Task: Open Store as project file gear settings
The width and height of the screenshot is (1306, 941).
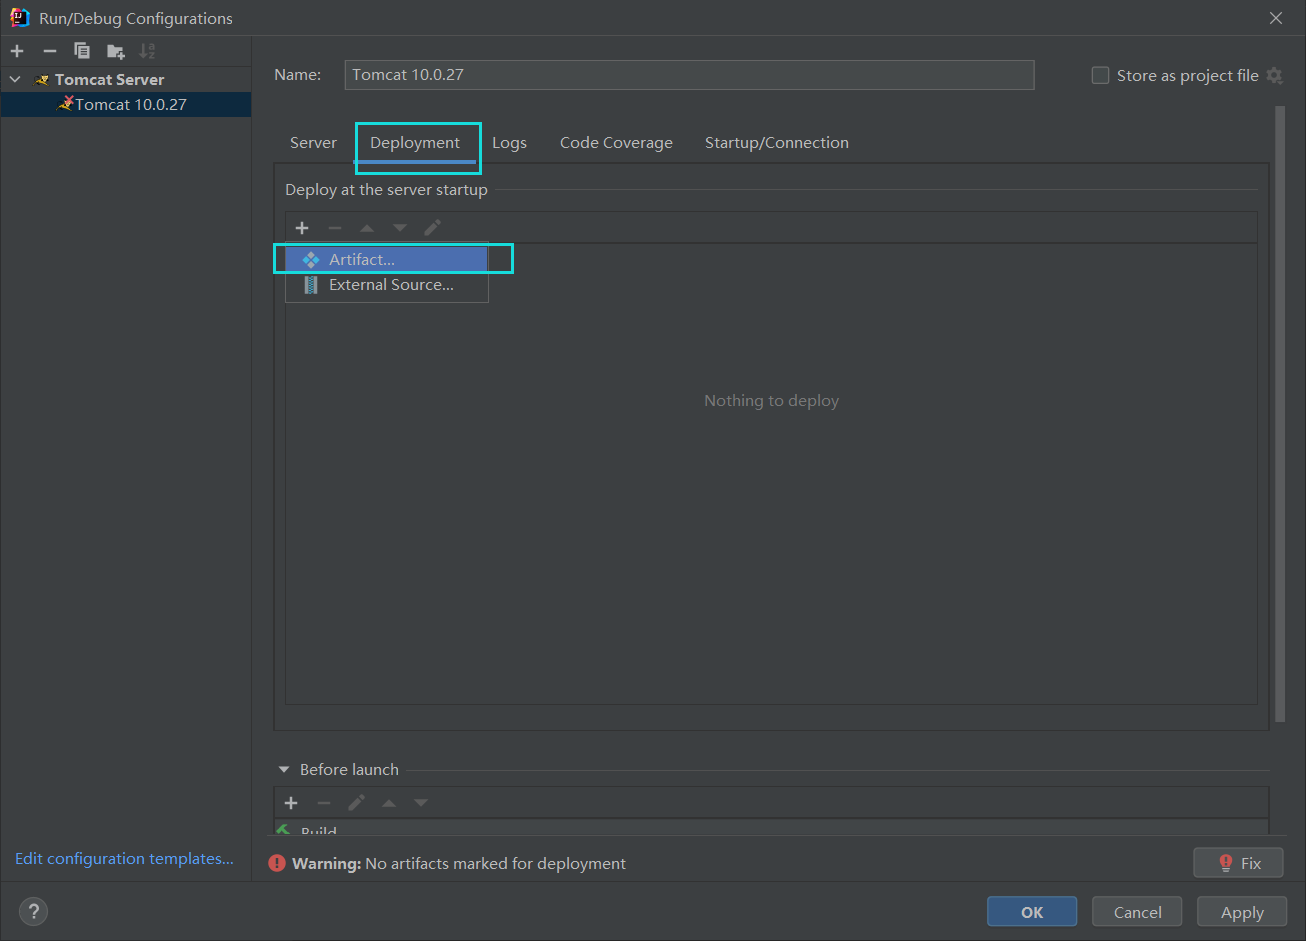Action: point(1274,75)
